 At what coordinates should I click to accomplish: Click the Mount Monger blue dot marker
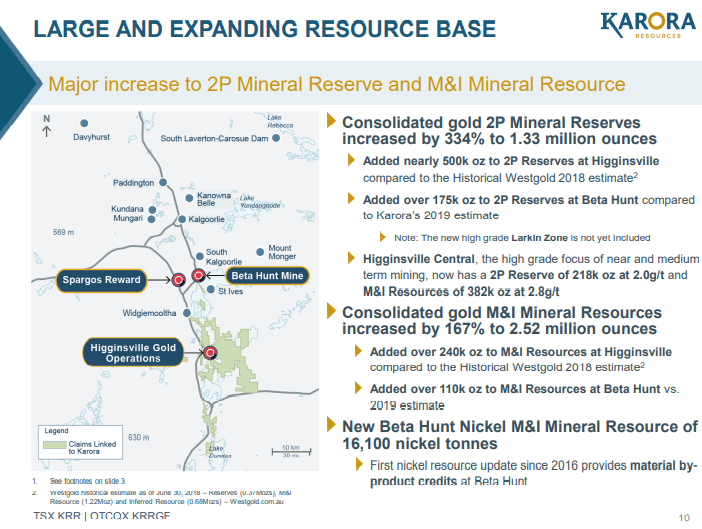pos(260,252)
